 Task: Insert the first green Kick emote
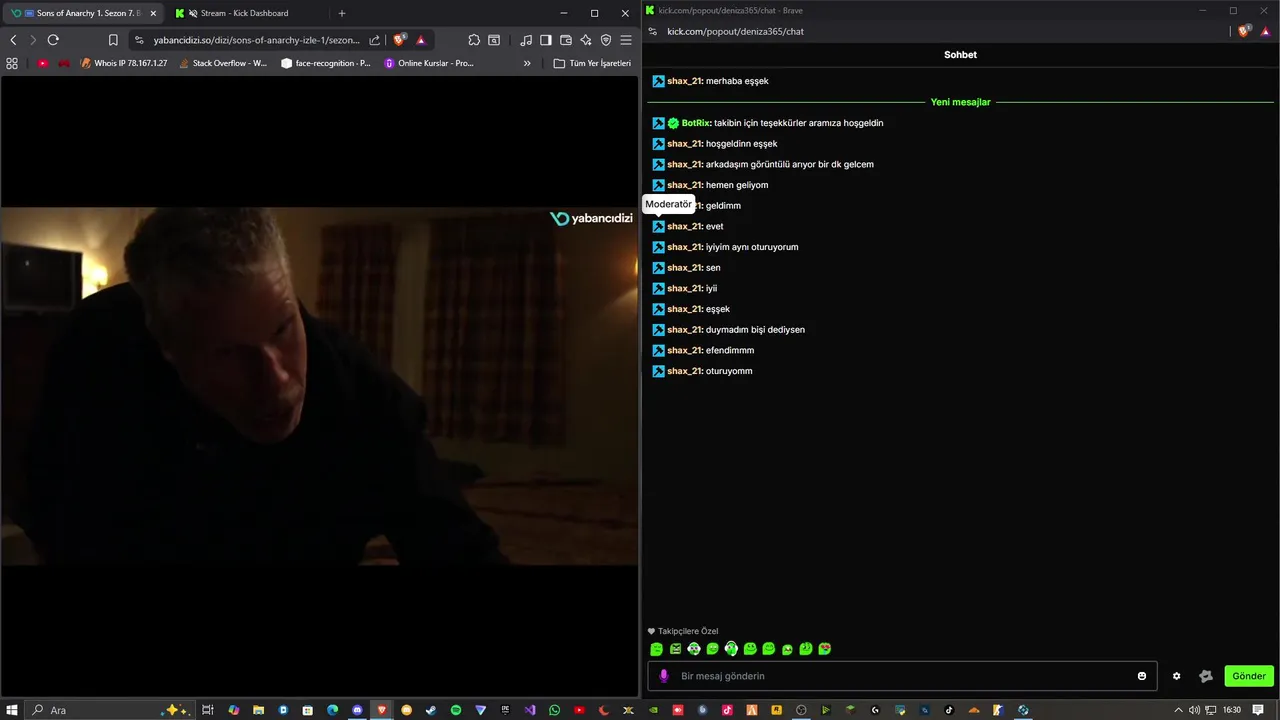656,649
